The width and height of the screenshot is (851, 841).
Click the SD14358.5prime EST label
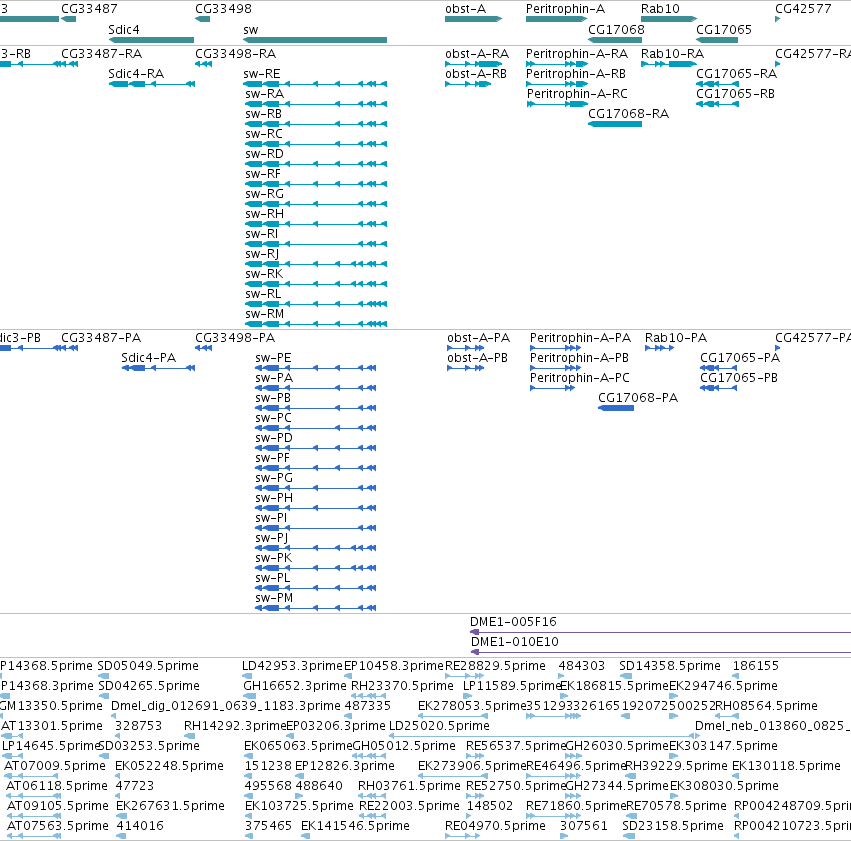[x=670, y=666]
